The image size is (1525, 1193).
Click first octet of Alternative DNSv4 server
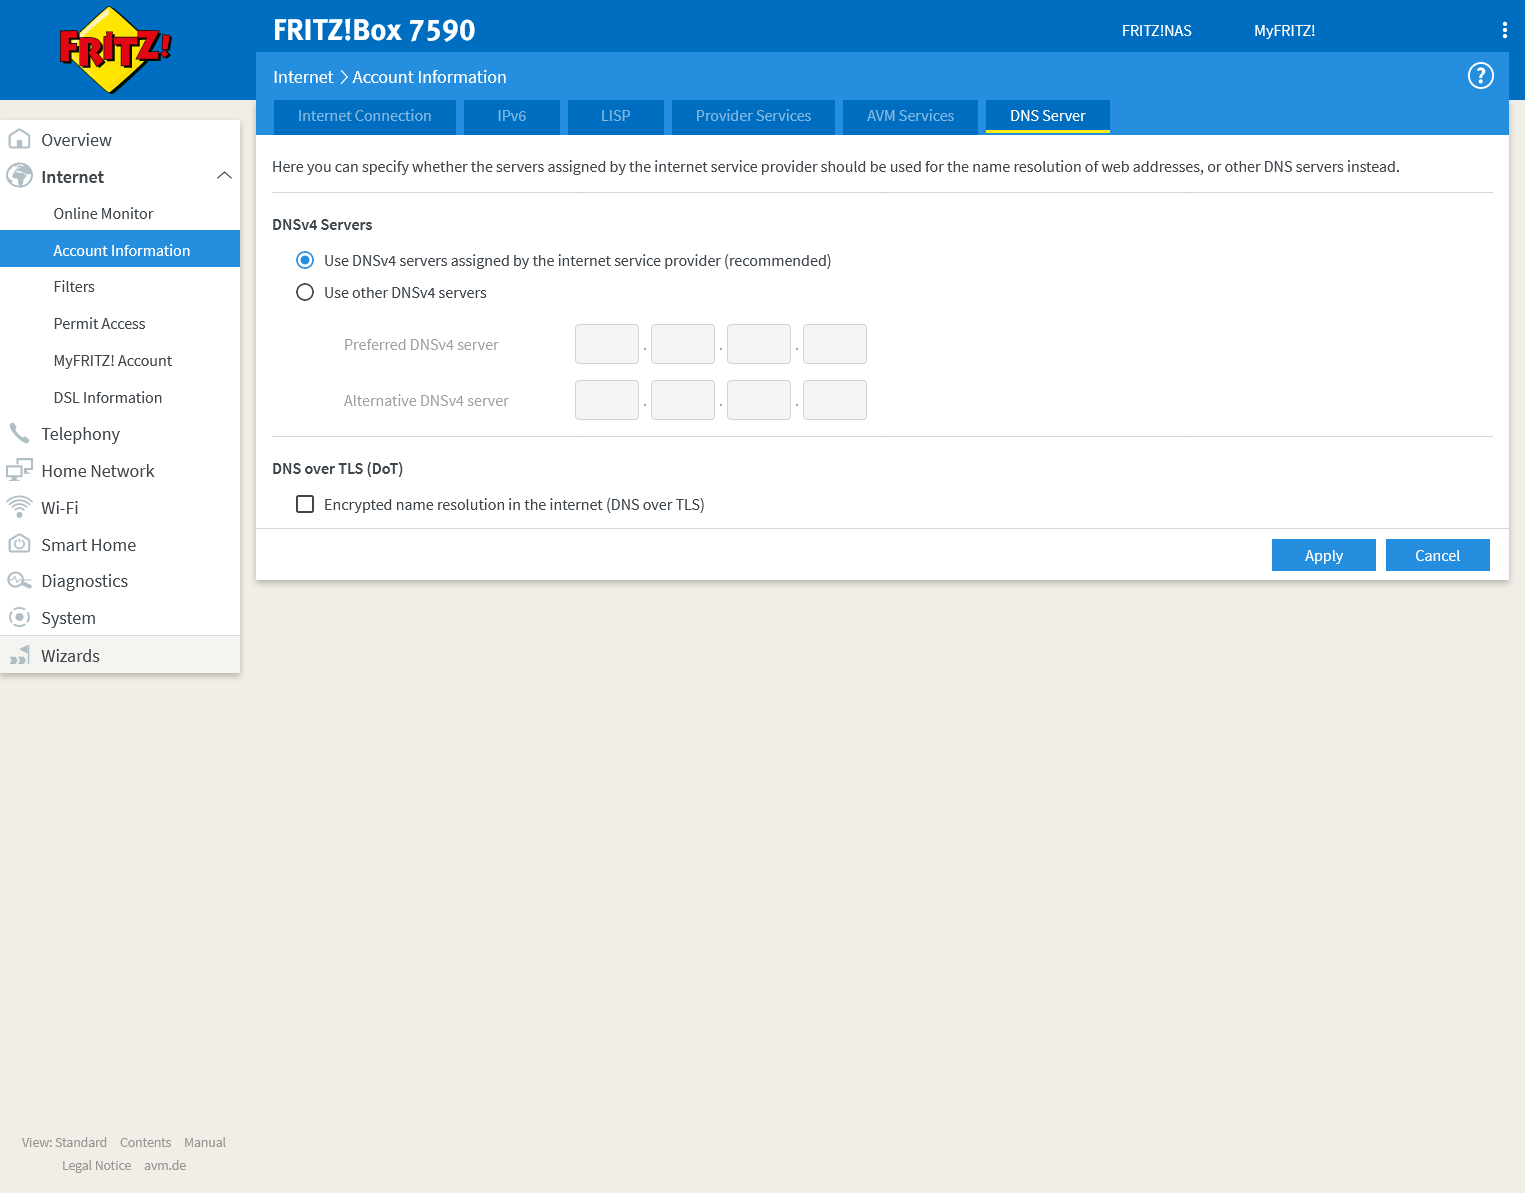pos(607,400)
